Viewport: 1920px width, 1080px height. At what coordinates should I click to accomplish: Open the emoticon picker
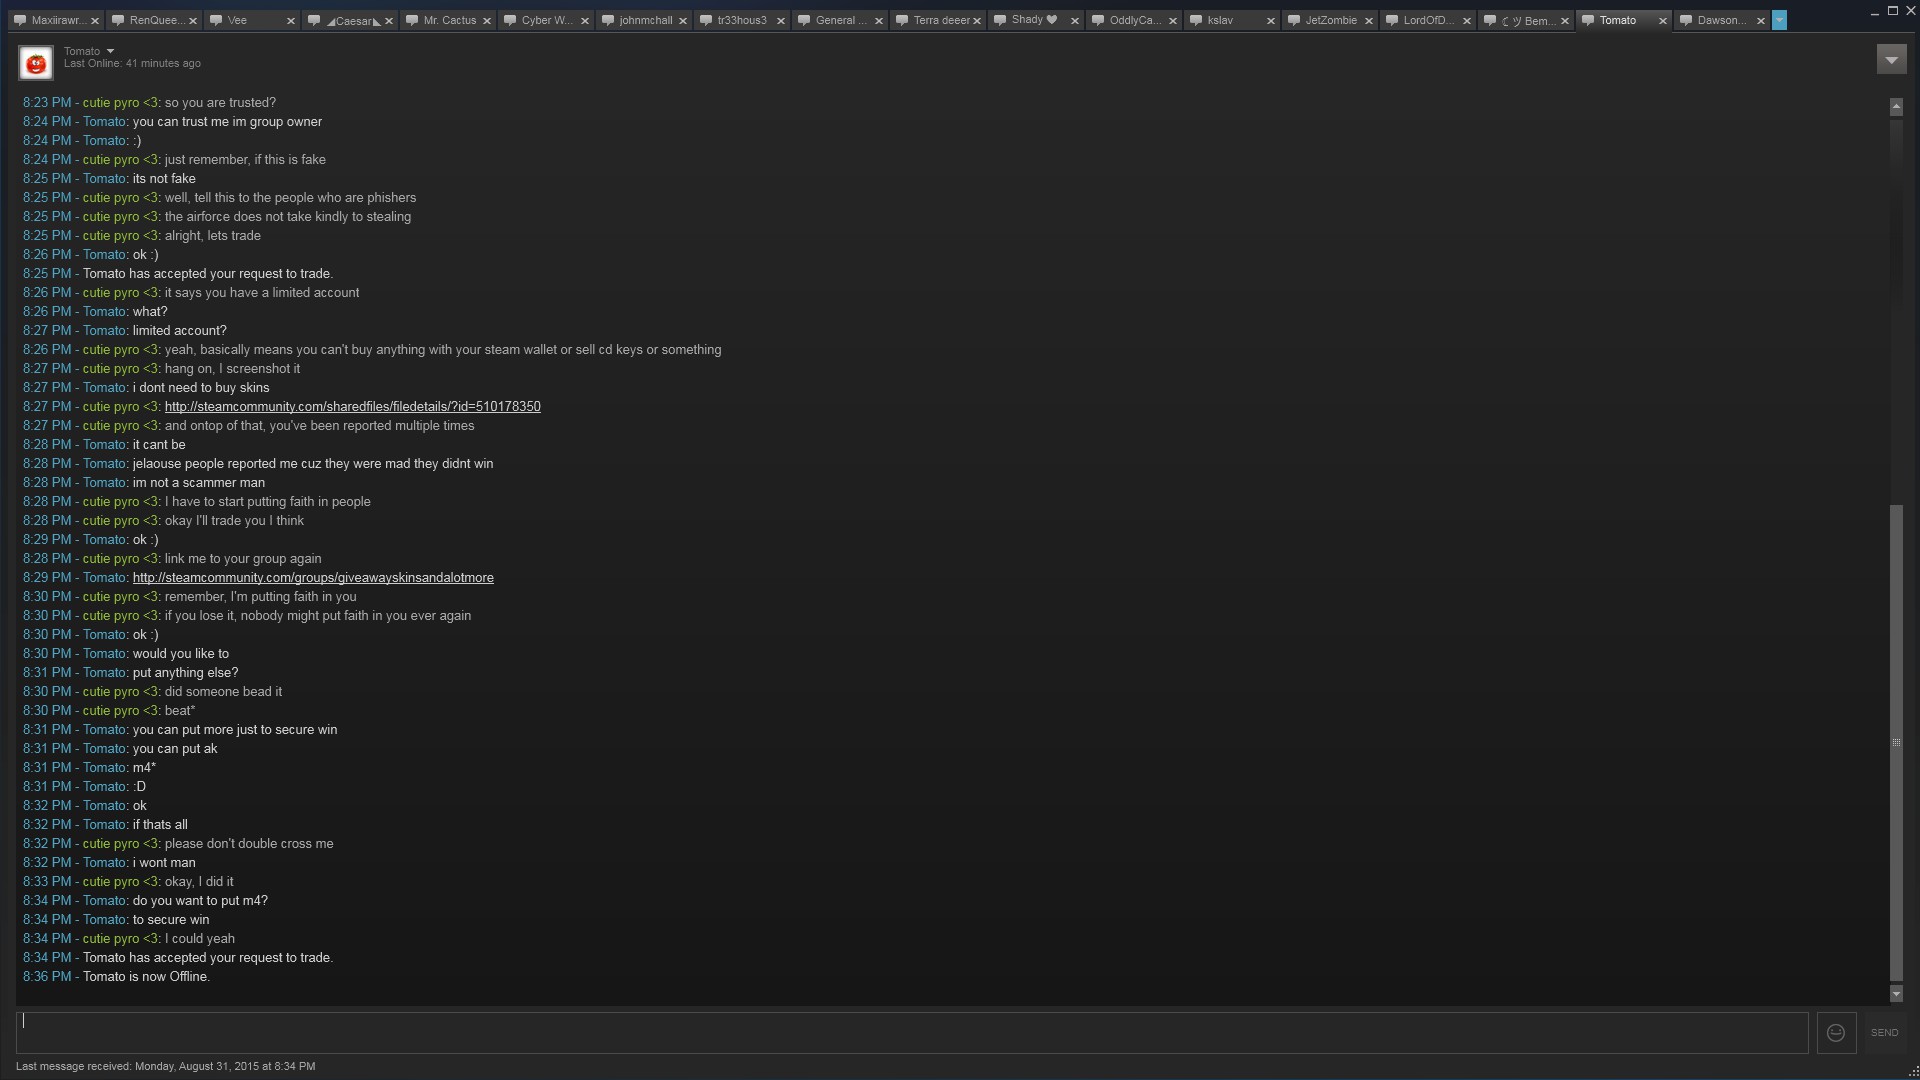1836,1033
